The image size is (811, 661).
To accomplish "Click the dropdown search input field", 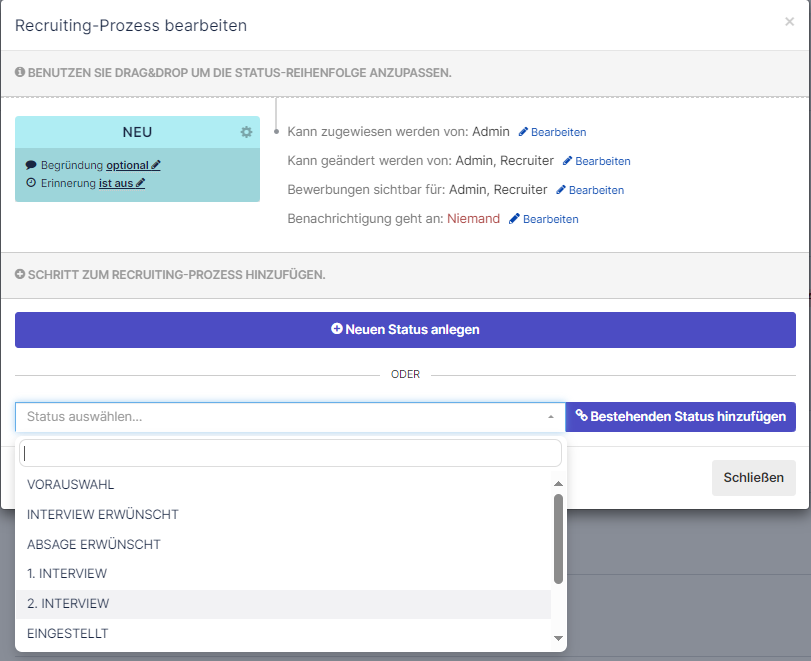I will coord(290,453).
